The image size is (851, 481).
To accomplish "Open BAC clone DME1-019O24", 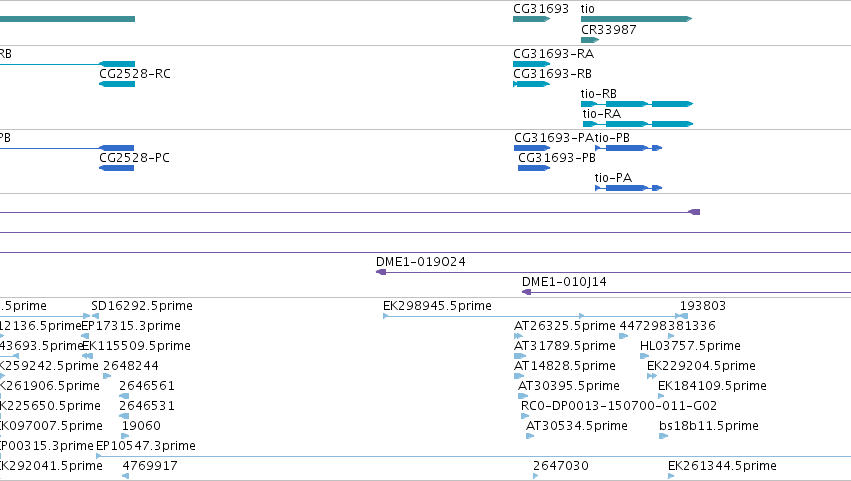I will point(421,262).
